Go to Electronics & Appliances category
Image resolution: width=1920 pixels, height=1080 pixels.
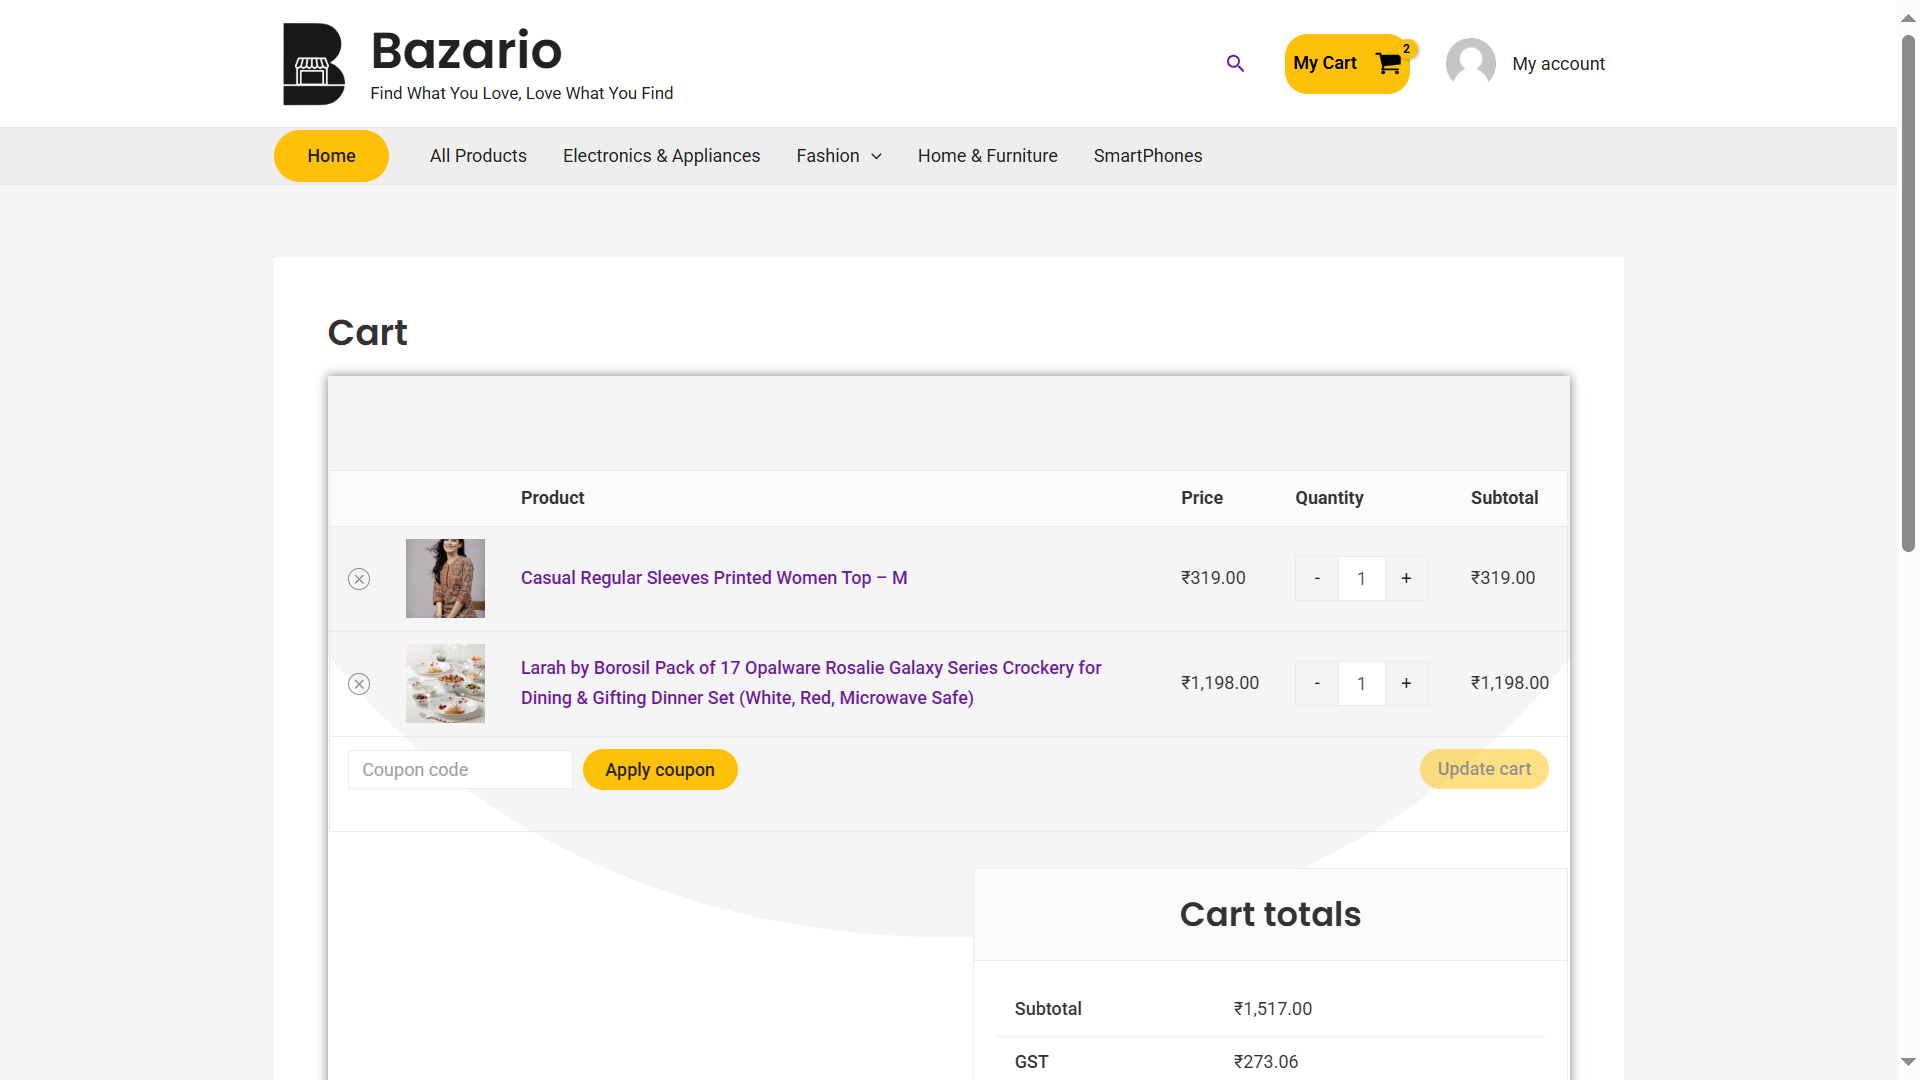click(x=661, y=156)
